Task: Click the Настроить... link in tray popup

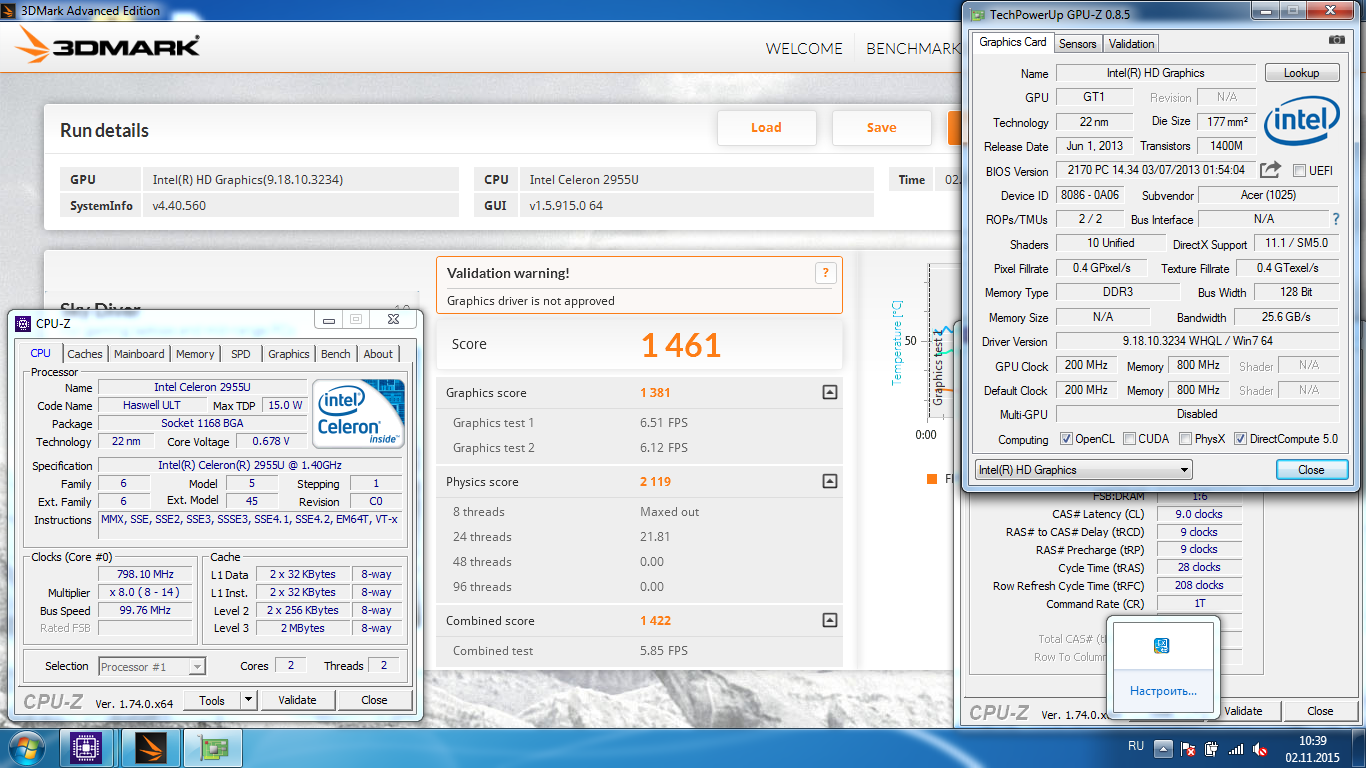Action: click(1163, 691)
